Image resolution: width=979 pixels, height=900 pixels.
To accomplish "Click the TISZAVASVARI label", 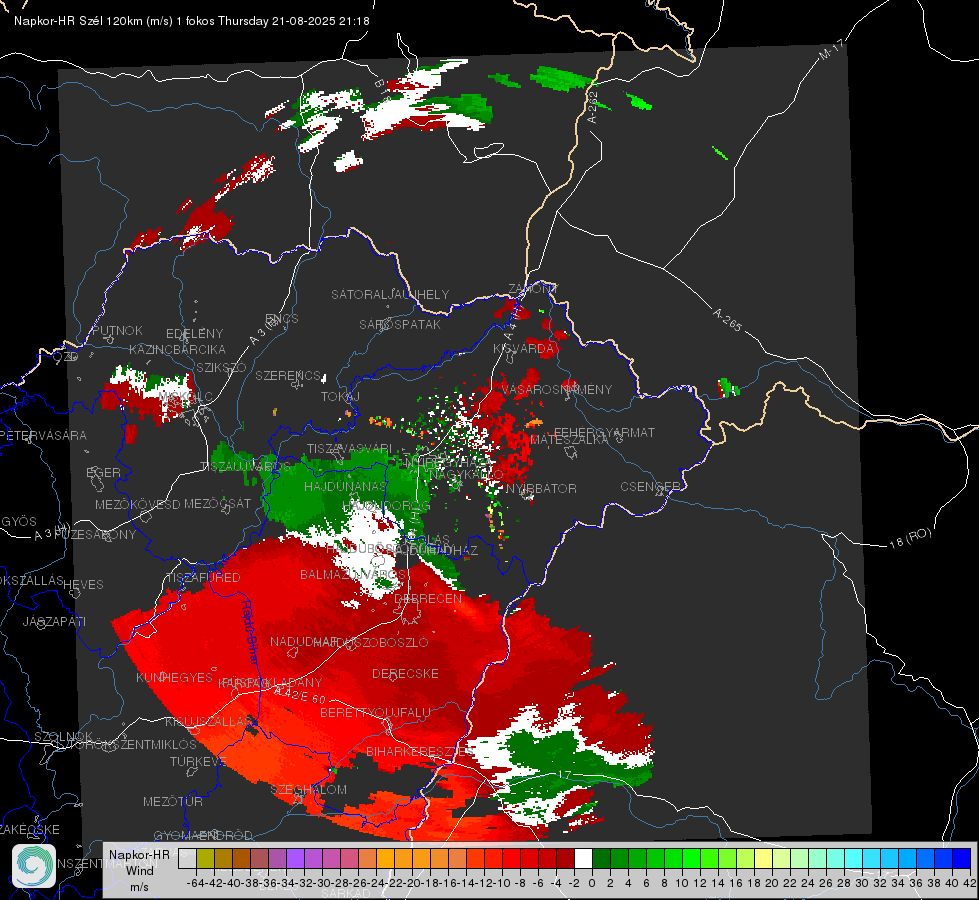I will [x=350, y=448].
